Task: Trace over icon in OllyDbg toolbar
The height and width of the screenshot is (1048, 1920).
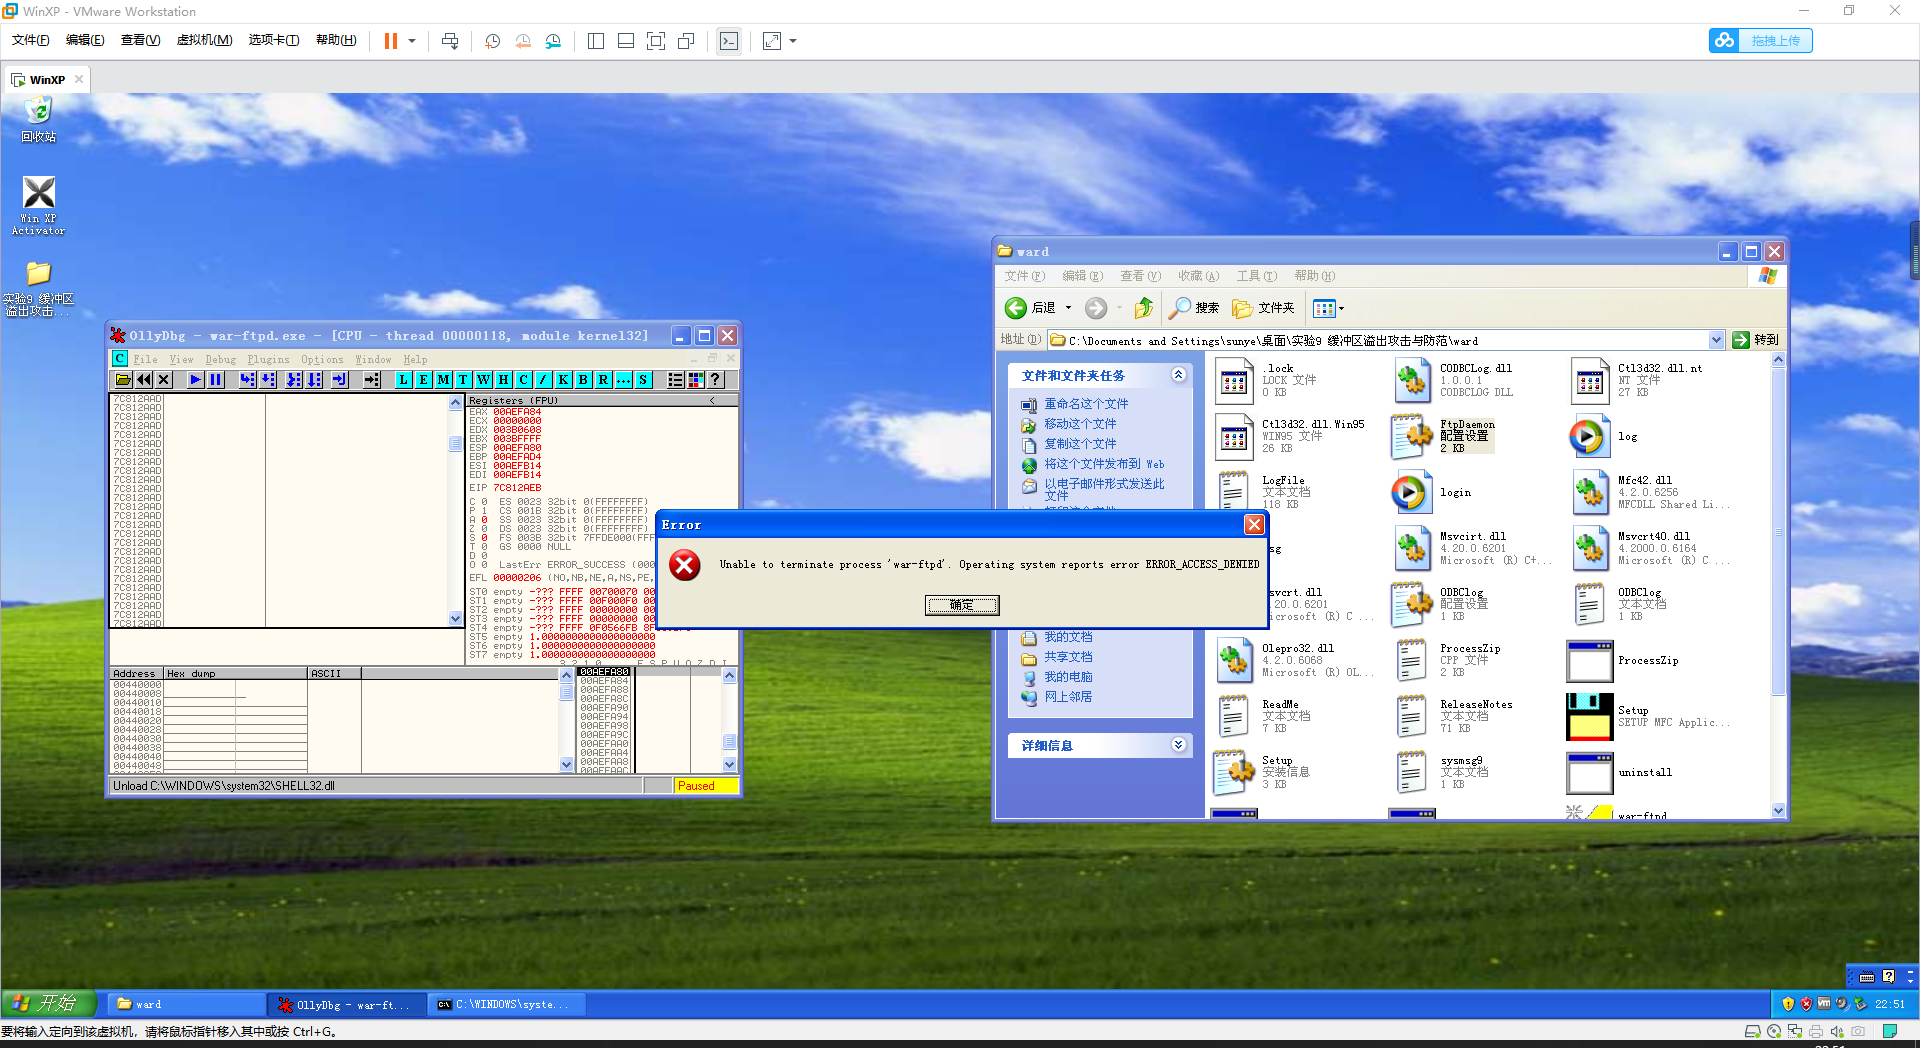Action: tap(314, 380)
